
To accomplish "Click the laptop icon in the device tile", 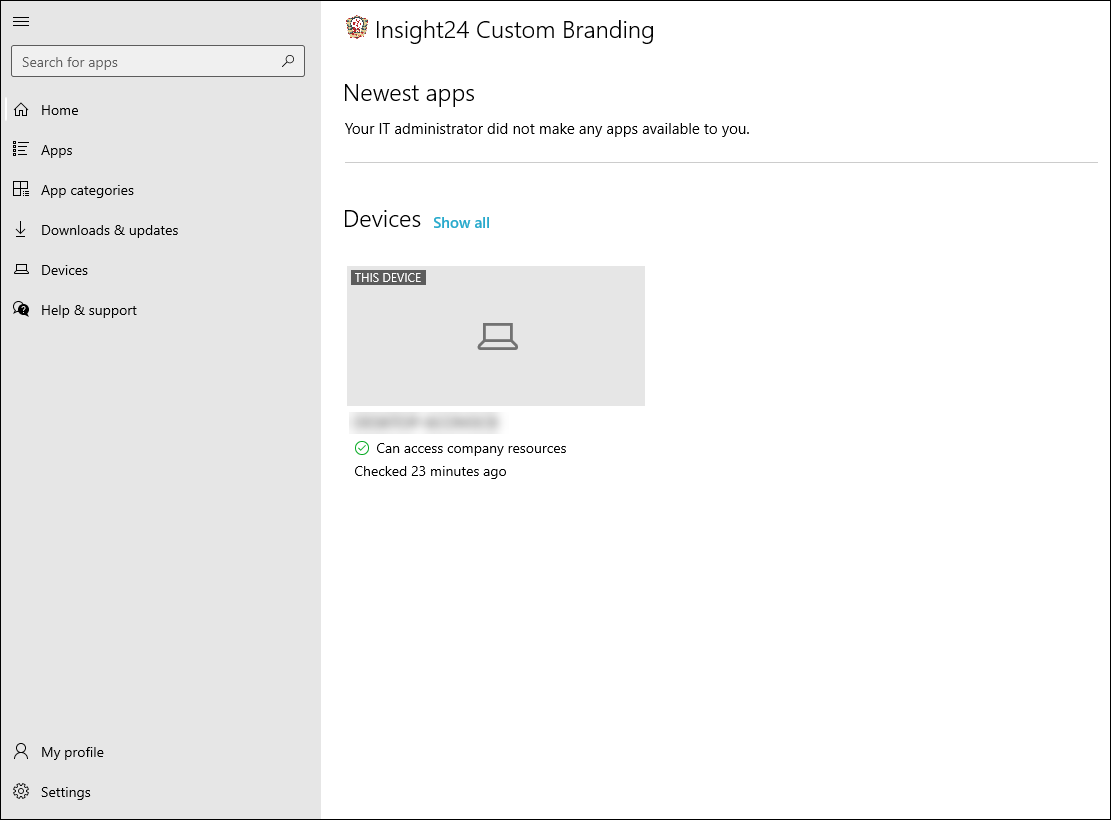I will click(x=497, y=337).
